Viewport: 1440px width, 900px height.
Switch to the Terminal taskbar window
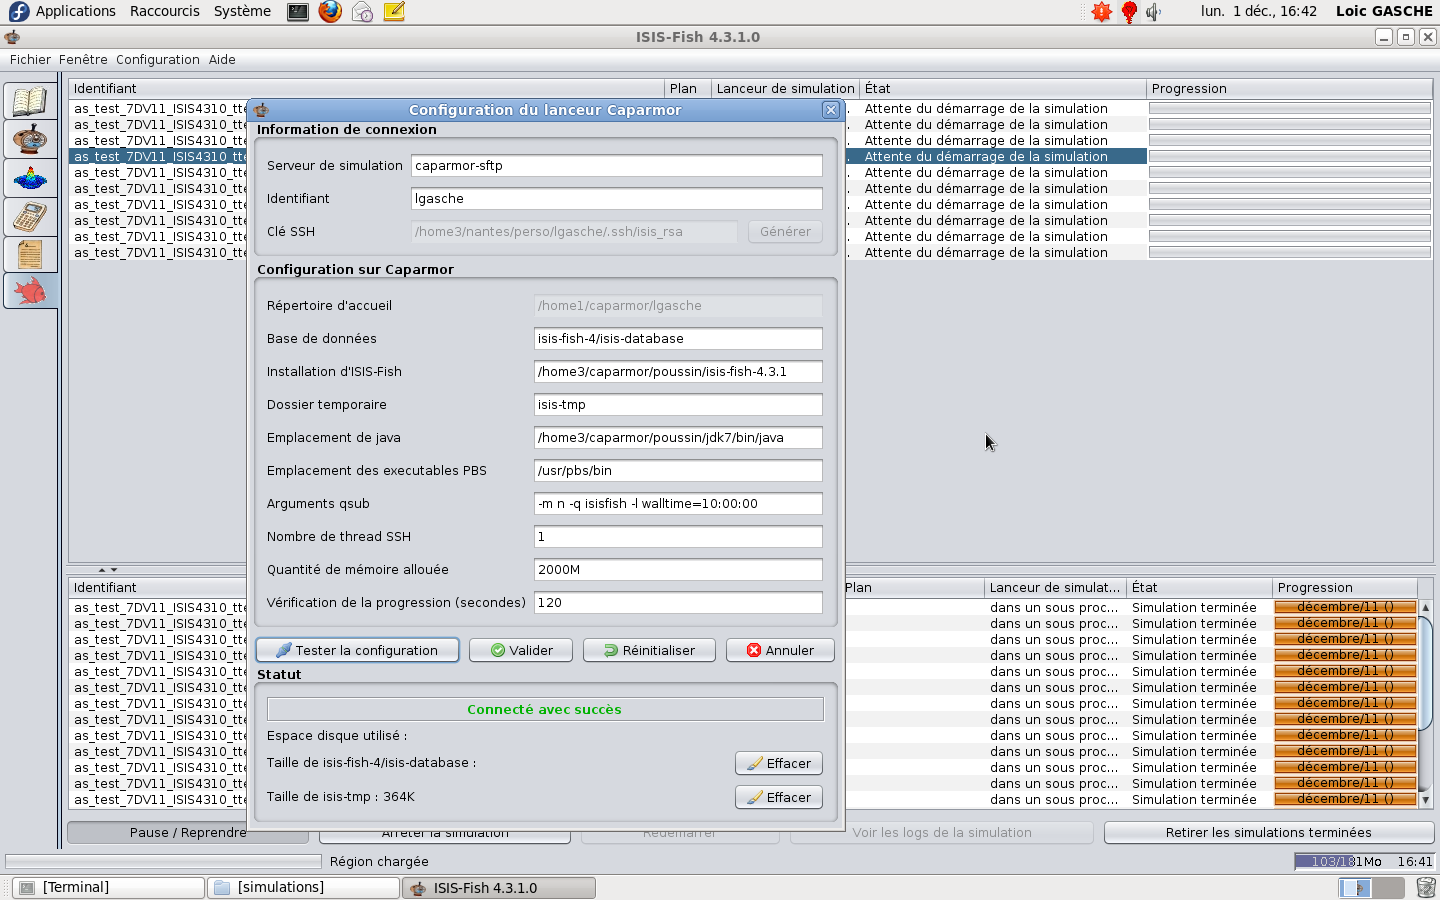[x=109, y=887]
